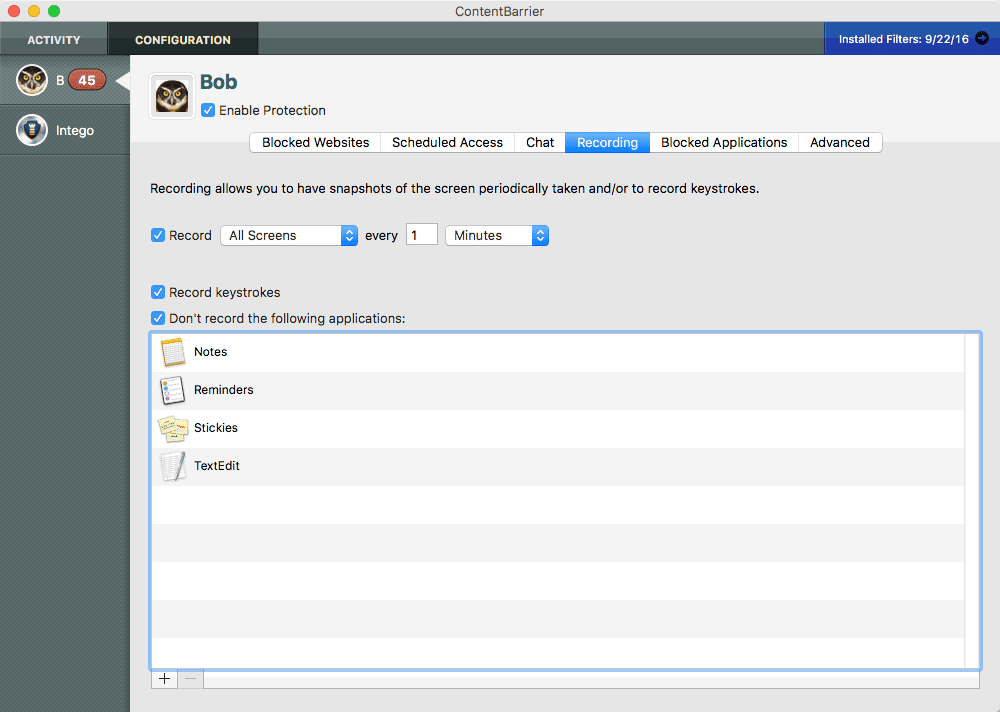1000x712 pixels.
Task: Select the TextEdit row in list
Action: coord(558,466)
